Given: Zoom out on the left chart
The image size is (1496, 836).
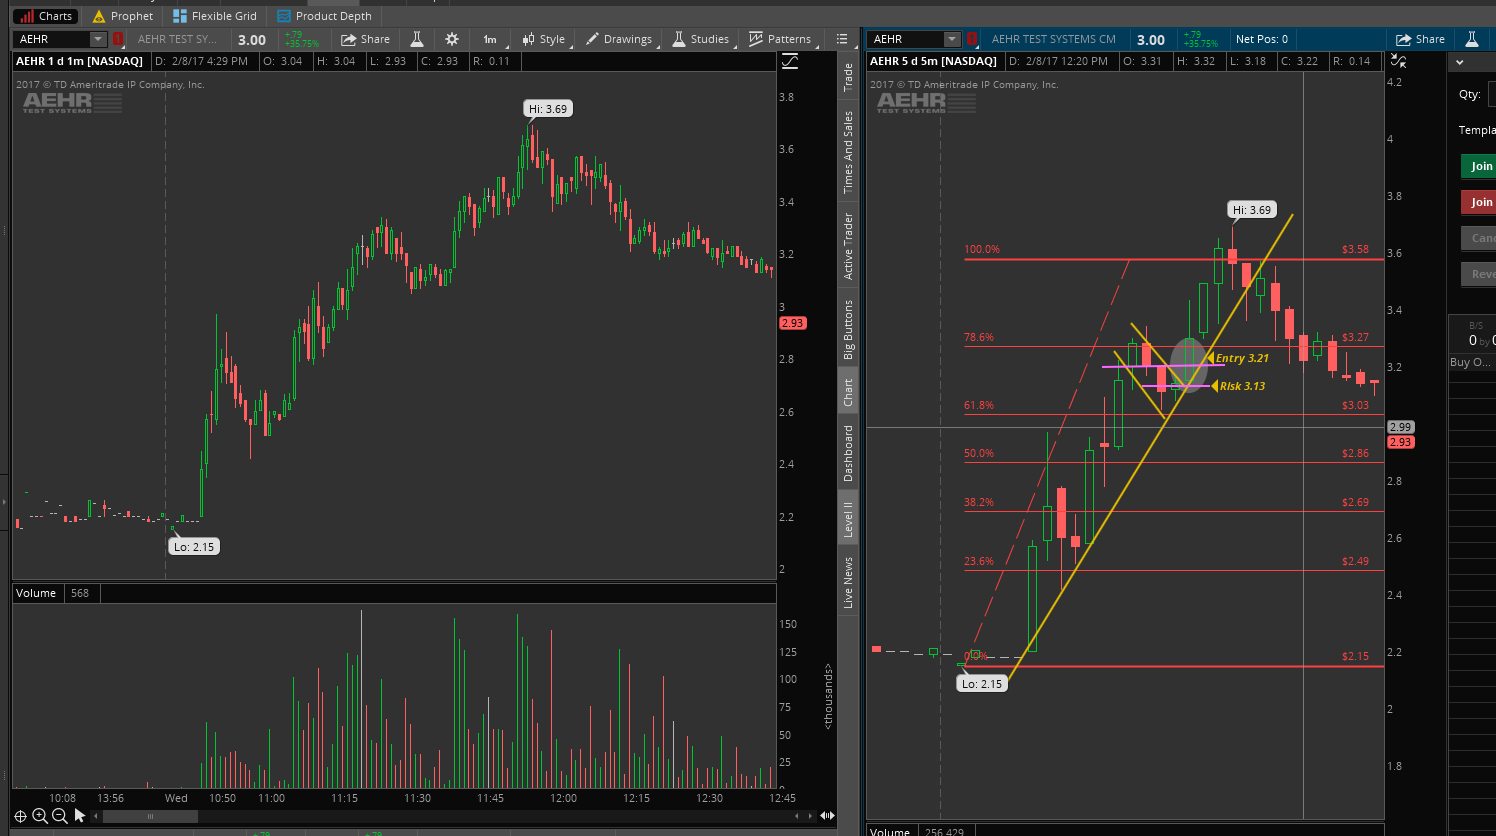Looking at the screenshot, I should 60,816.
